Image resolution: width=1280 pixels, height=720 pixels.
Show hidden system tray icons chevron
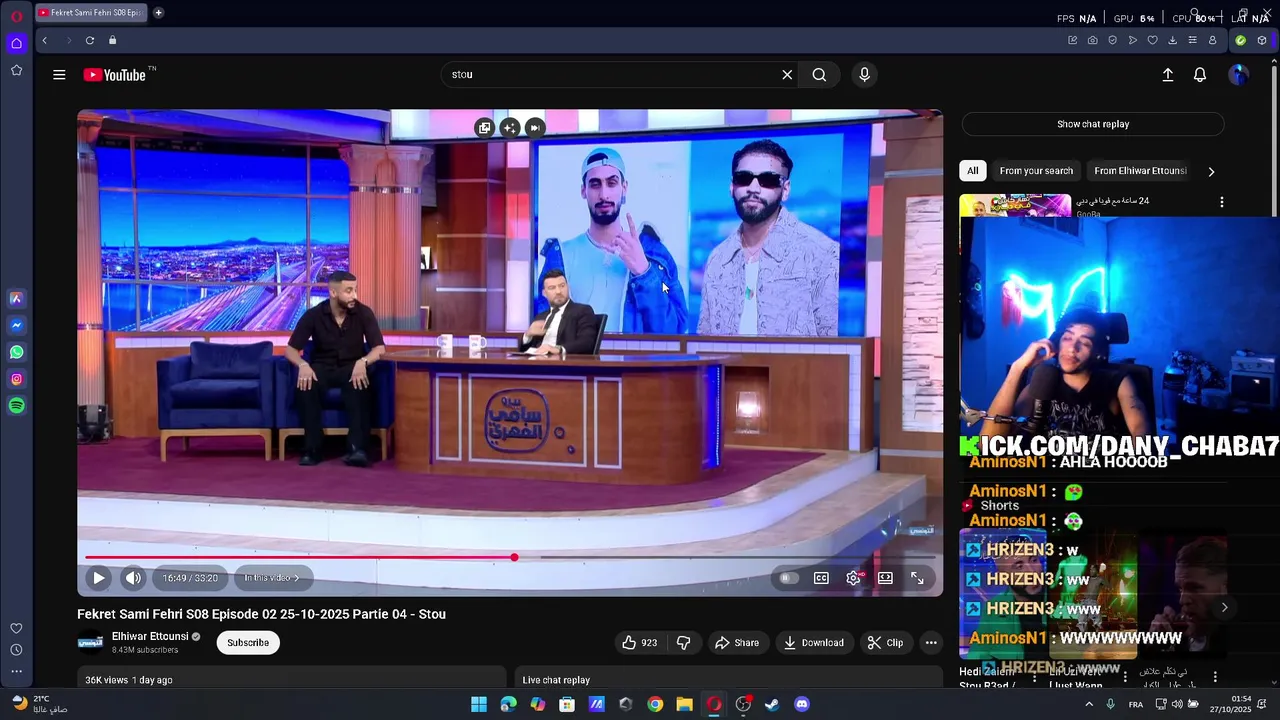click(1089, 704)
